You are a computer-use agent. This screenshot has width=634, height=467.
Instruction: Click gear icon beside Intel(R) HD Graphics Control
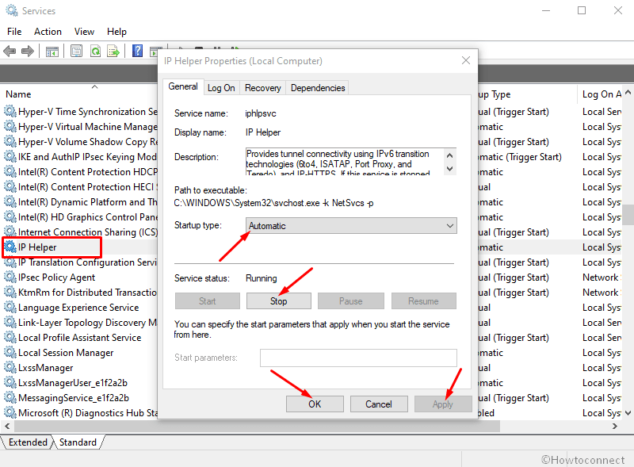coord(10,217)
